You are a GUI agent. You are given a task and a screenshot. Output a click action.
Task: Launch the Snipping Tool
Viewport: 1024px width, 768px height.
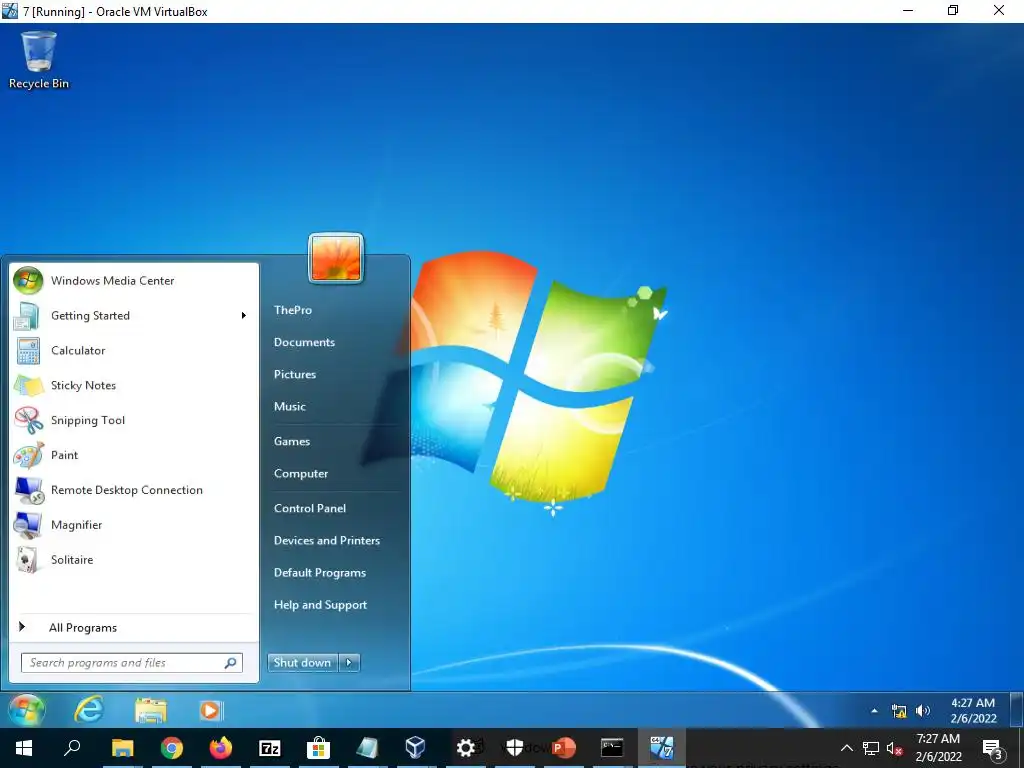tap(134, 421)
